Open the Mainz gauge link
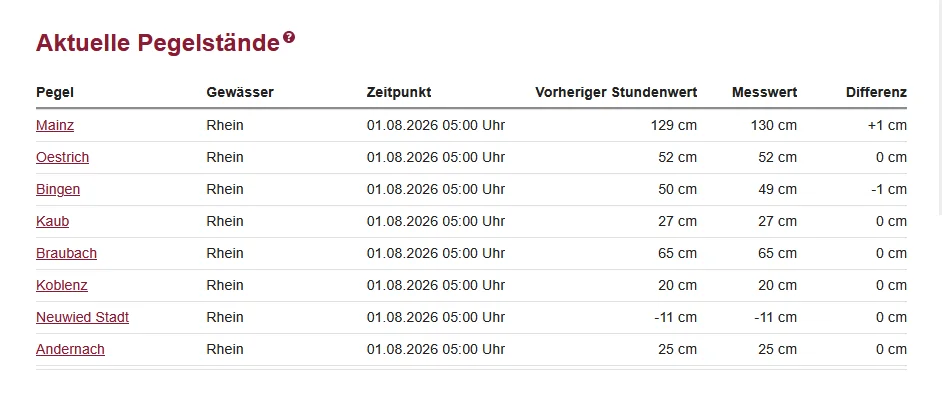942x404 pixels. click(55, 126)
